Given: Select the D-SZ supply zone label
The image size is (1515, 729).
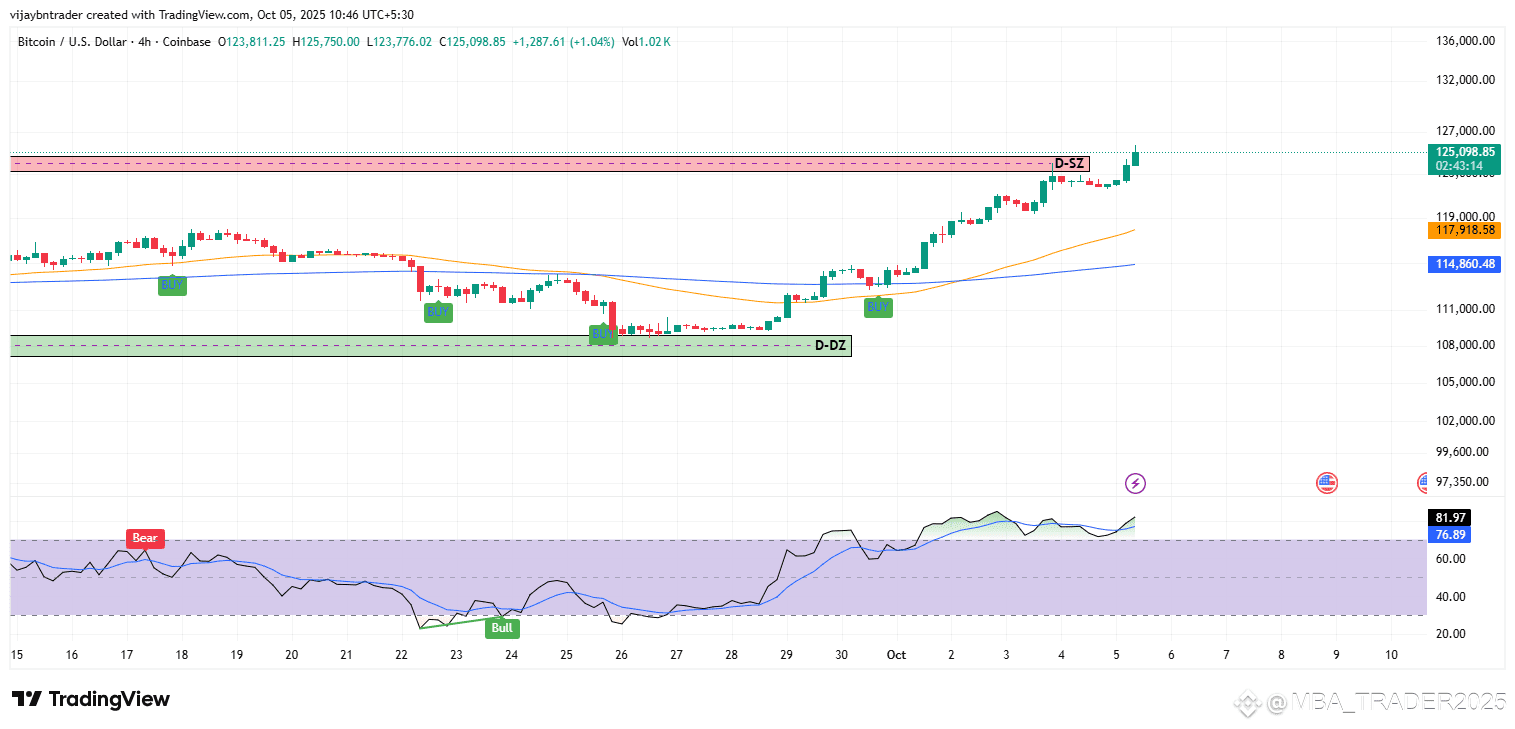Looking at the screenshot, I should pyautogui.click(x=1071, y=163).
